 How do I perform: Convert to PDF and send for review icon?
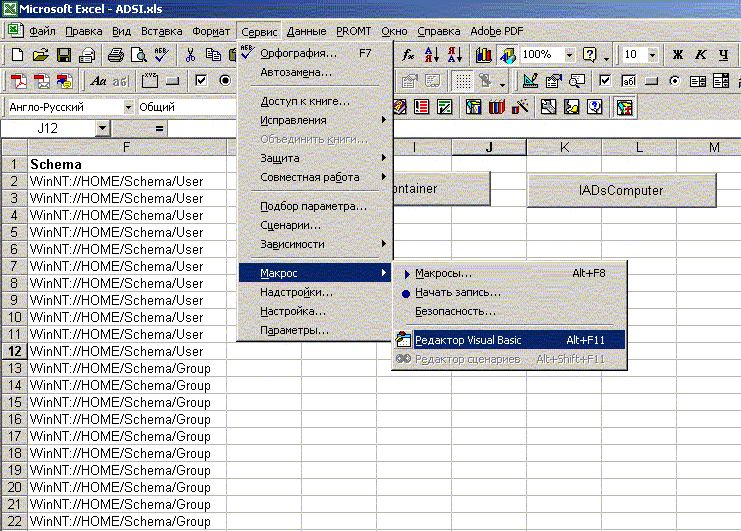point(65,81)
